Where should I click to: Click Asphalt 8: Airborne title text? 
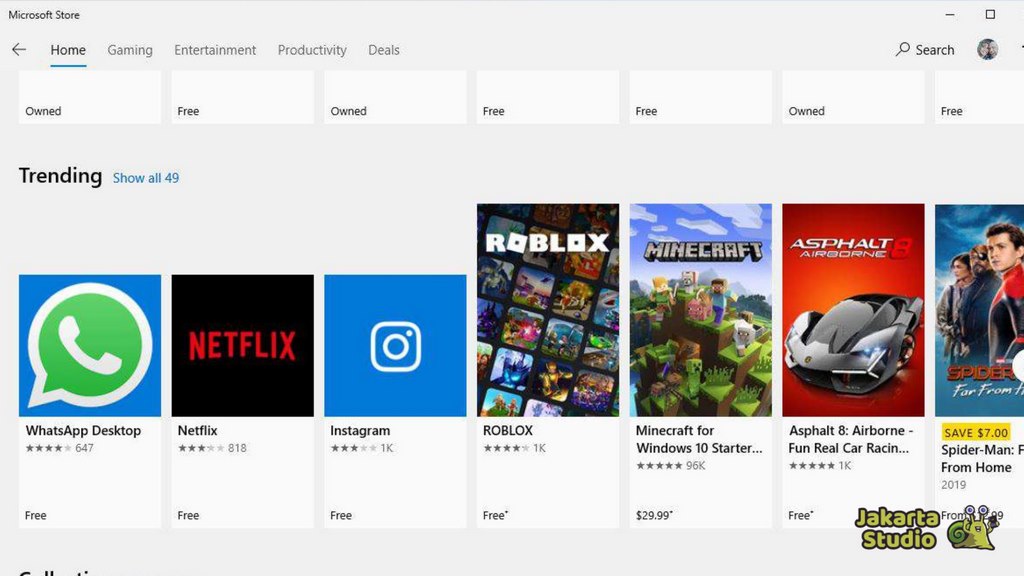tap(851, 439)
